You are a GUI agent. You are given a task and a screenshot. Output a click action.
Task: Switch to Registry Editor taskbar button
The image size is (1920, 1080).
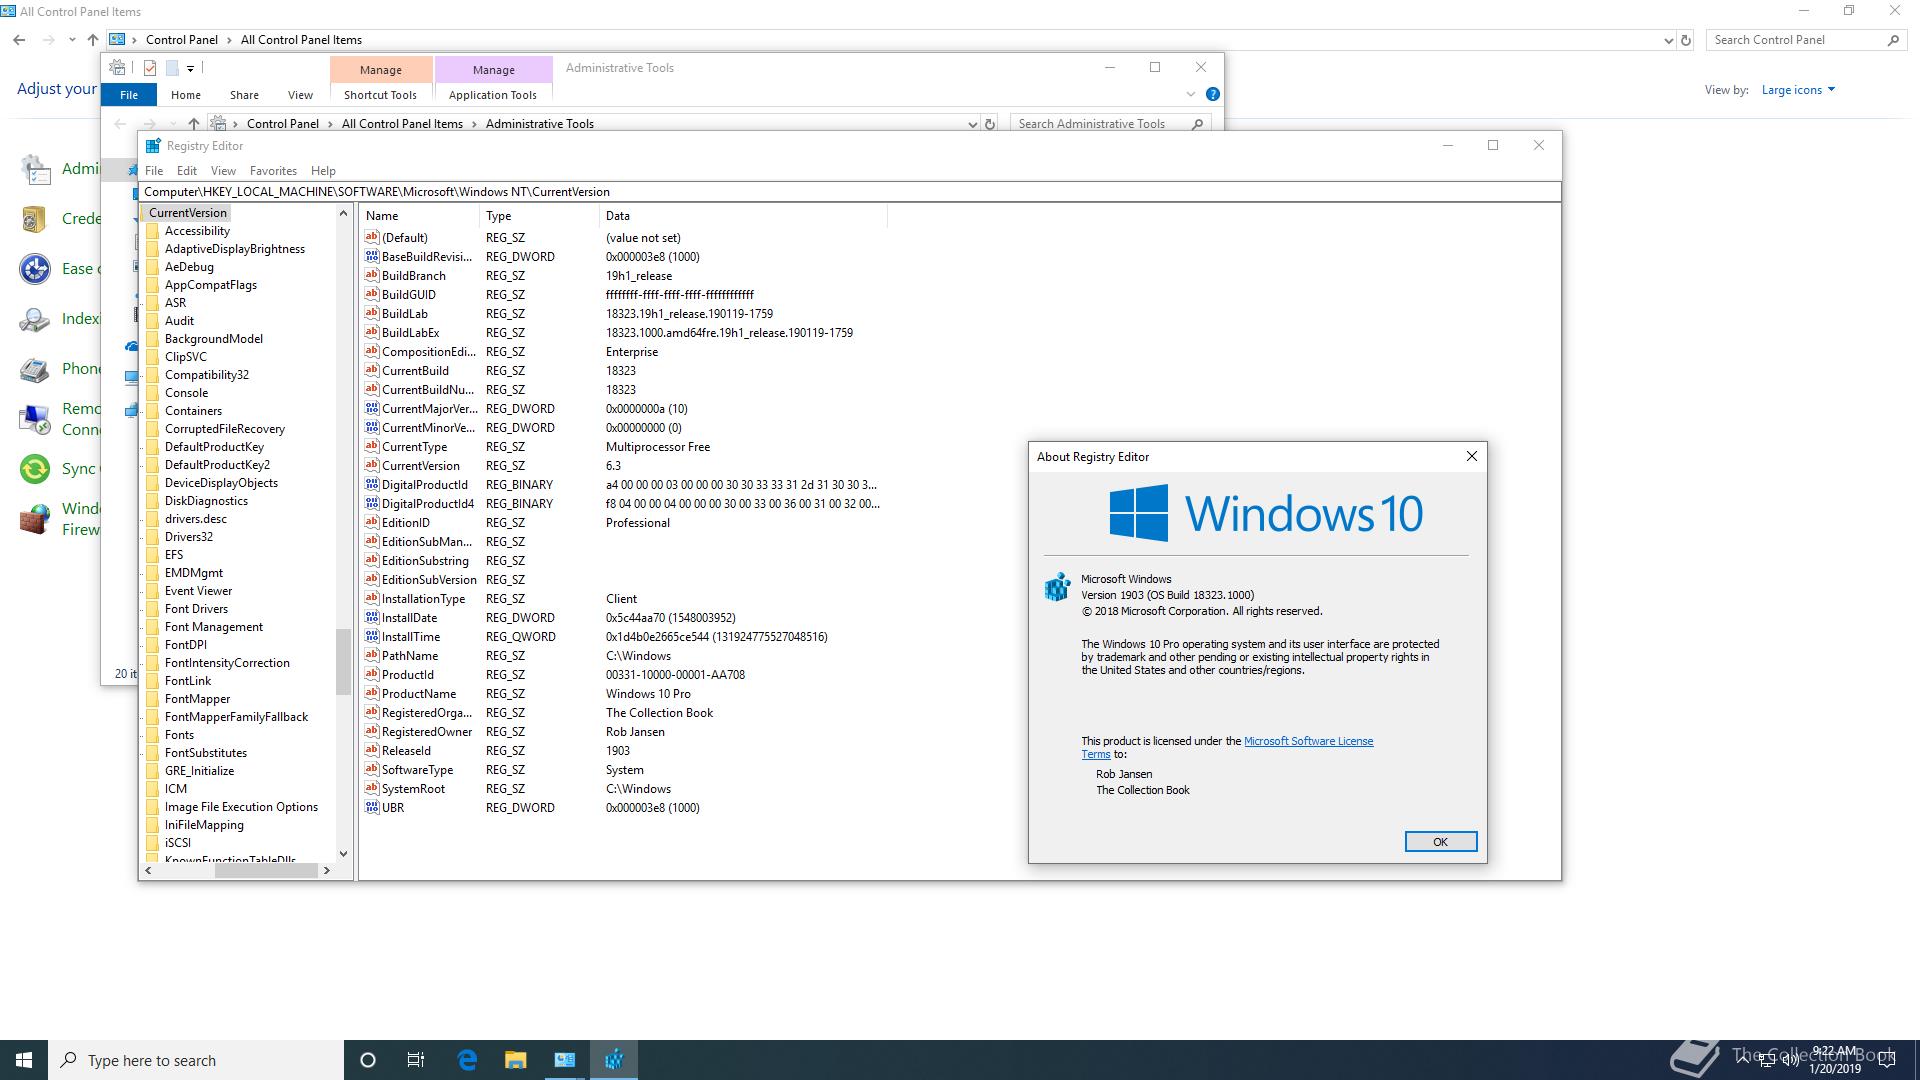click(x=614, y=1060)
